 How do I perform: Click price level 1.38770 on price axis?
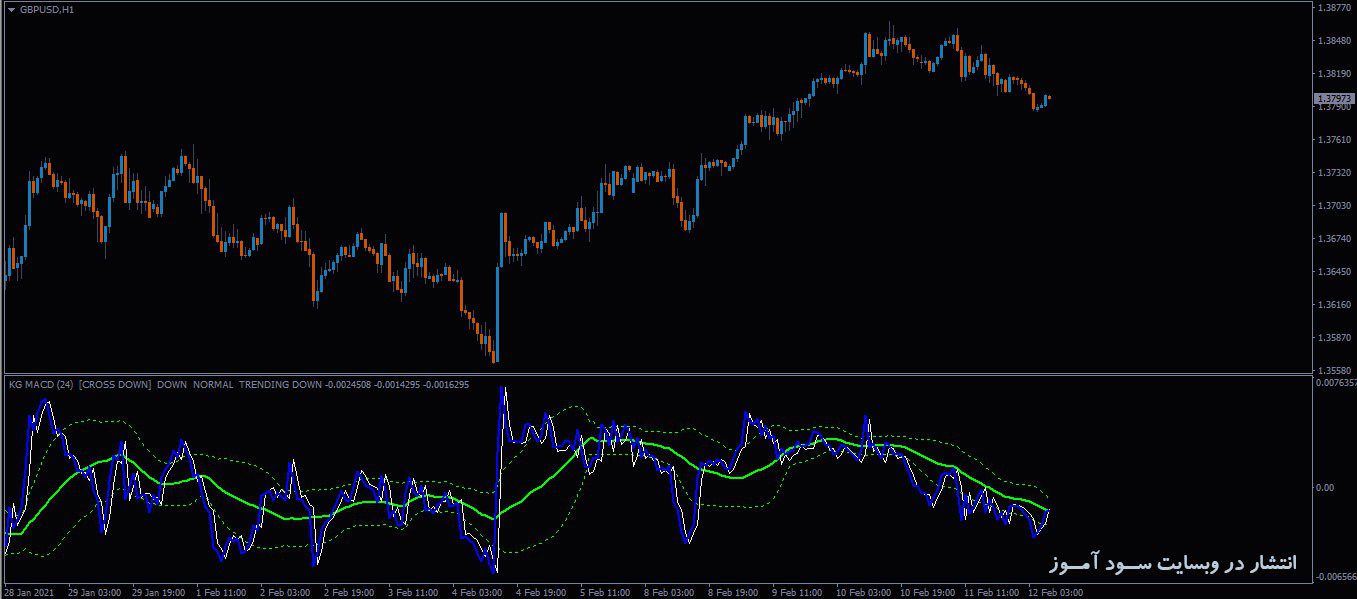(x=1336, y=8)
